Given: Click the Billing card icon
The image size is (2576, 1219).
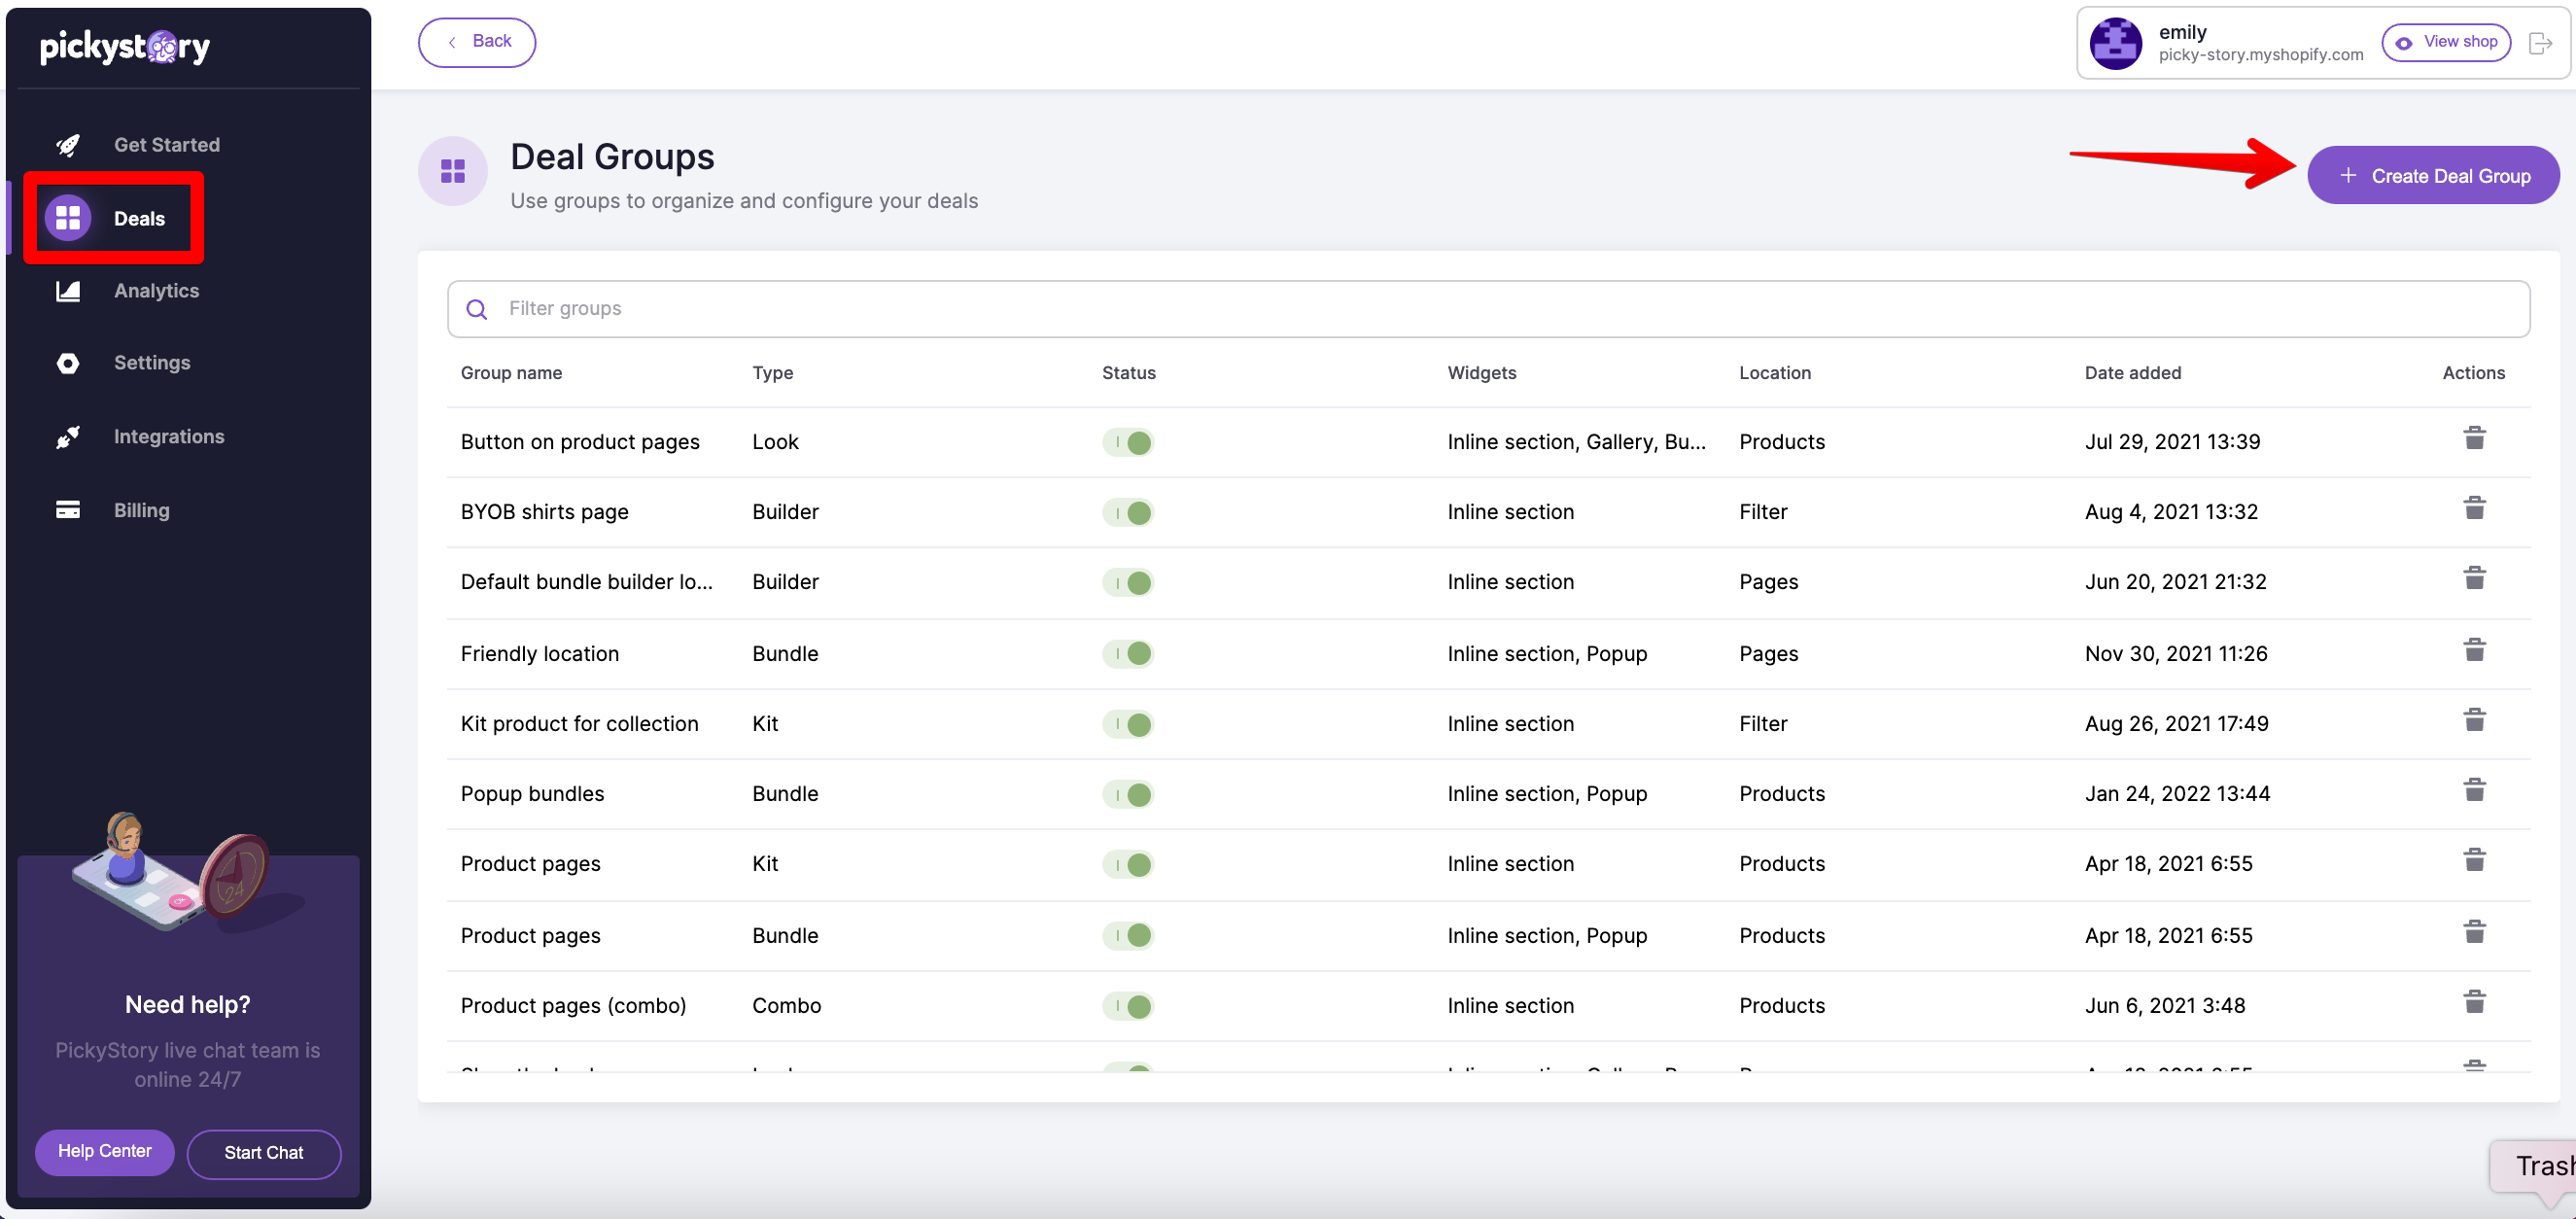Looking at the screenshot, I should coord(67,510).
